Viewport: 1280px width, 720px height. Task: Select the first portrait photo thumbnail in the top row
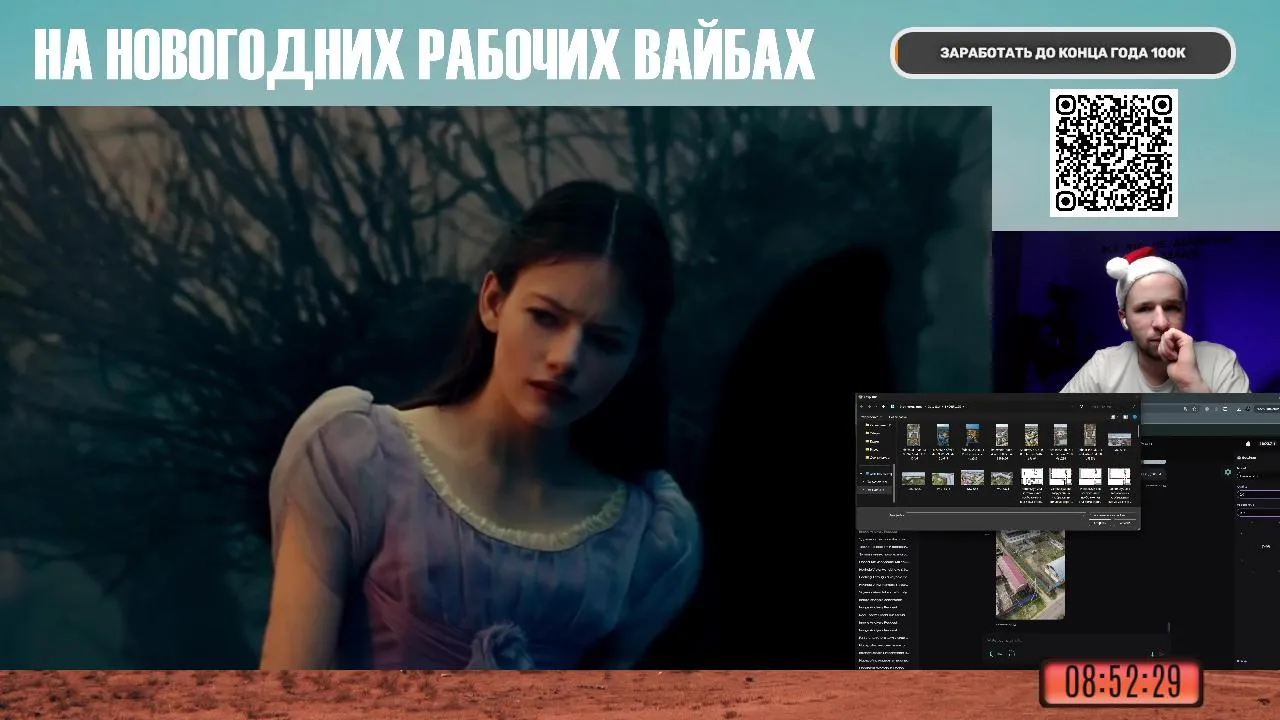pos(913,435)
